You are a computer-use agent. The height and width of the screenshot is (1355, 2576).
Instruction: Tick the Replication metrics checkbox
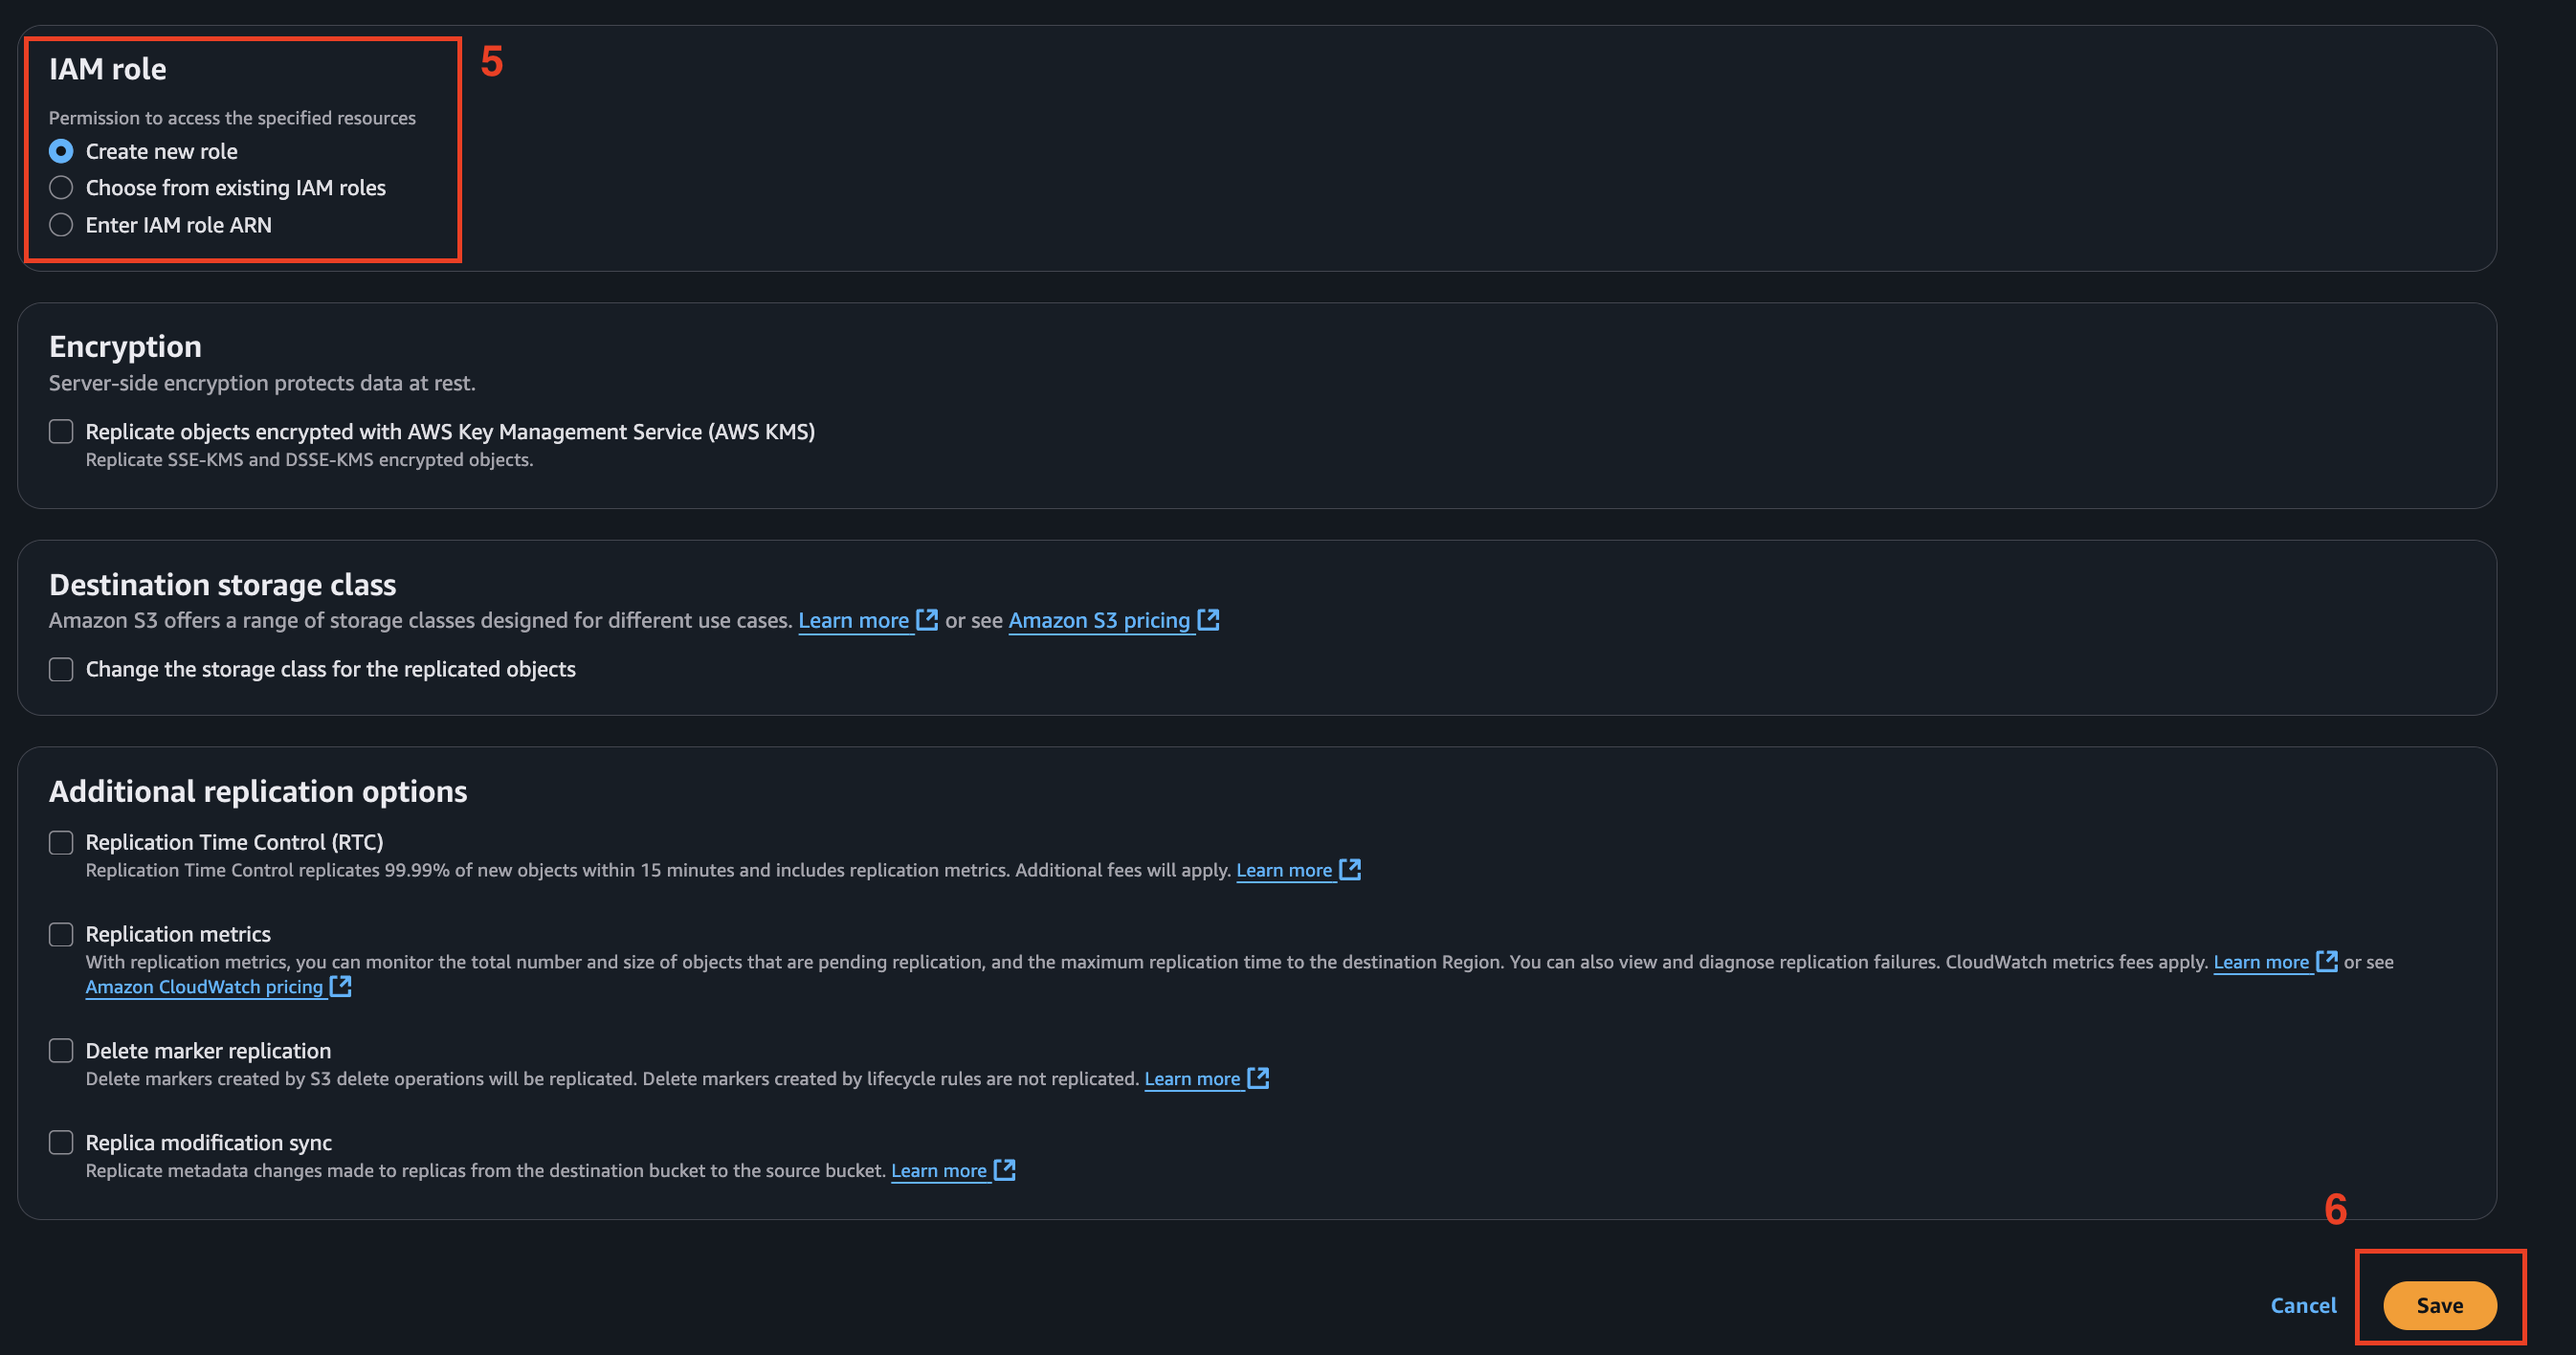pyautogui.click(x=61, y=934)
